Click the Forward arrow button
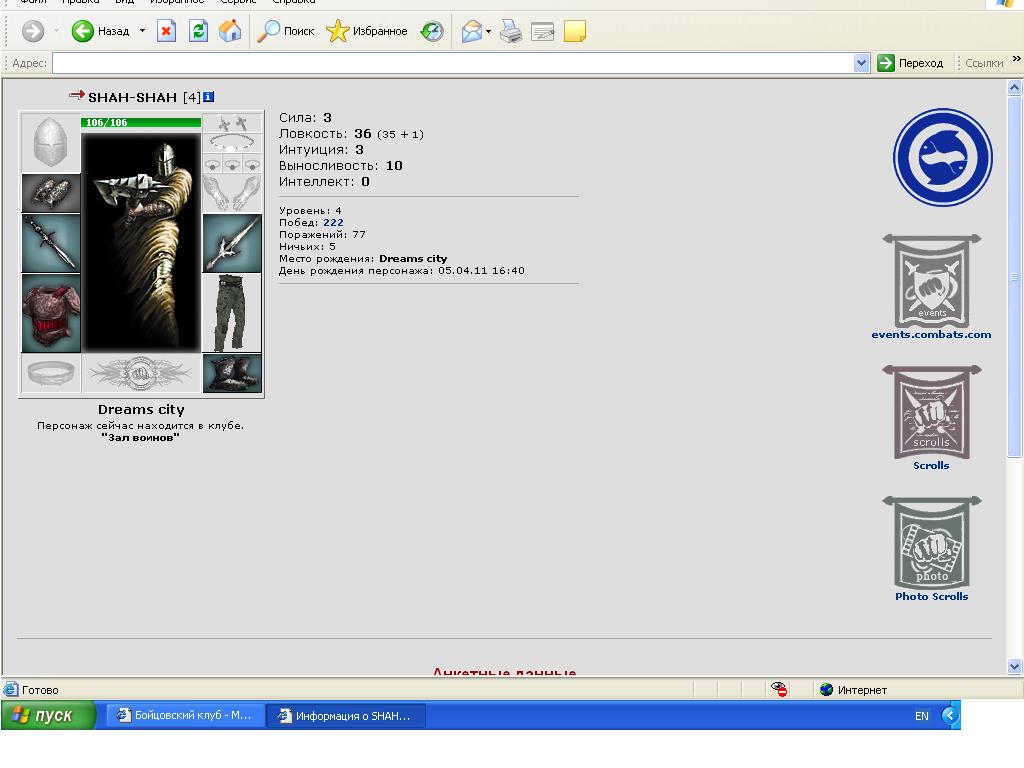 [33, 31]
